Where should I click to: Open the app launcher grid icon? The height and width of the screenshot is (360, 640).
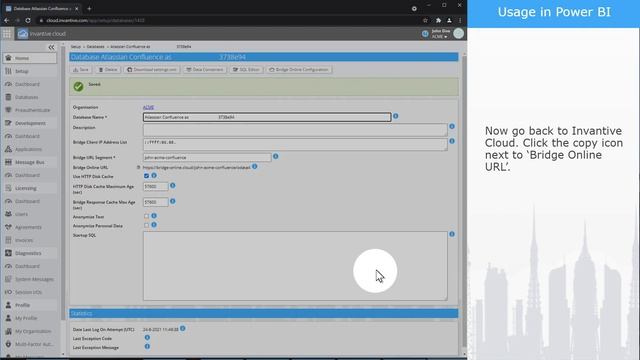[7, 34]
